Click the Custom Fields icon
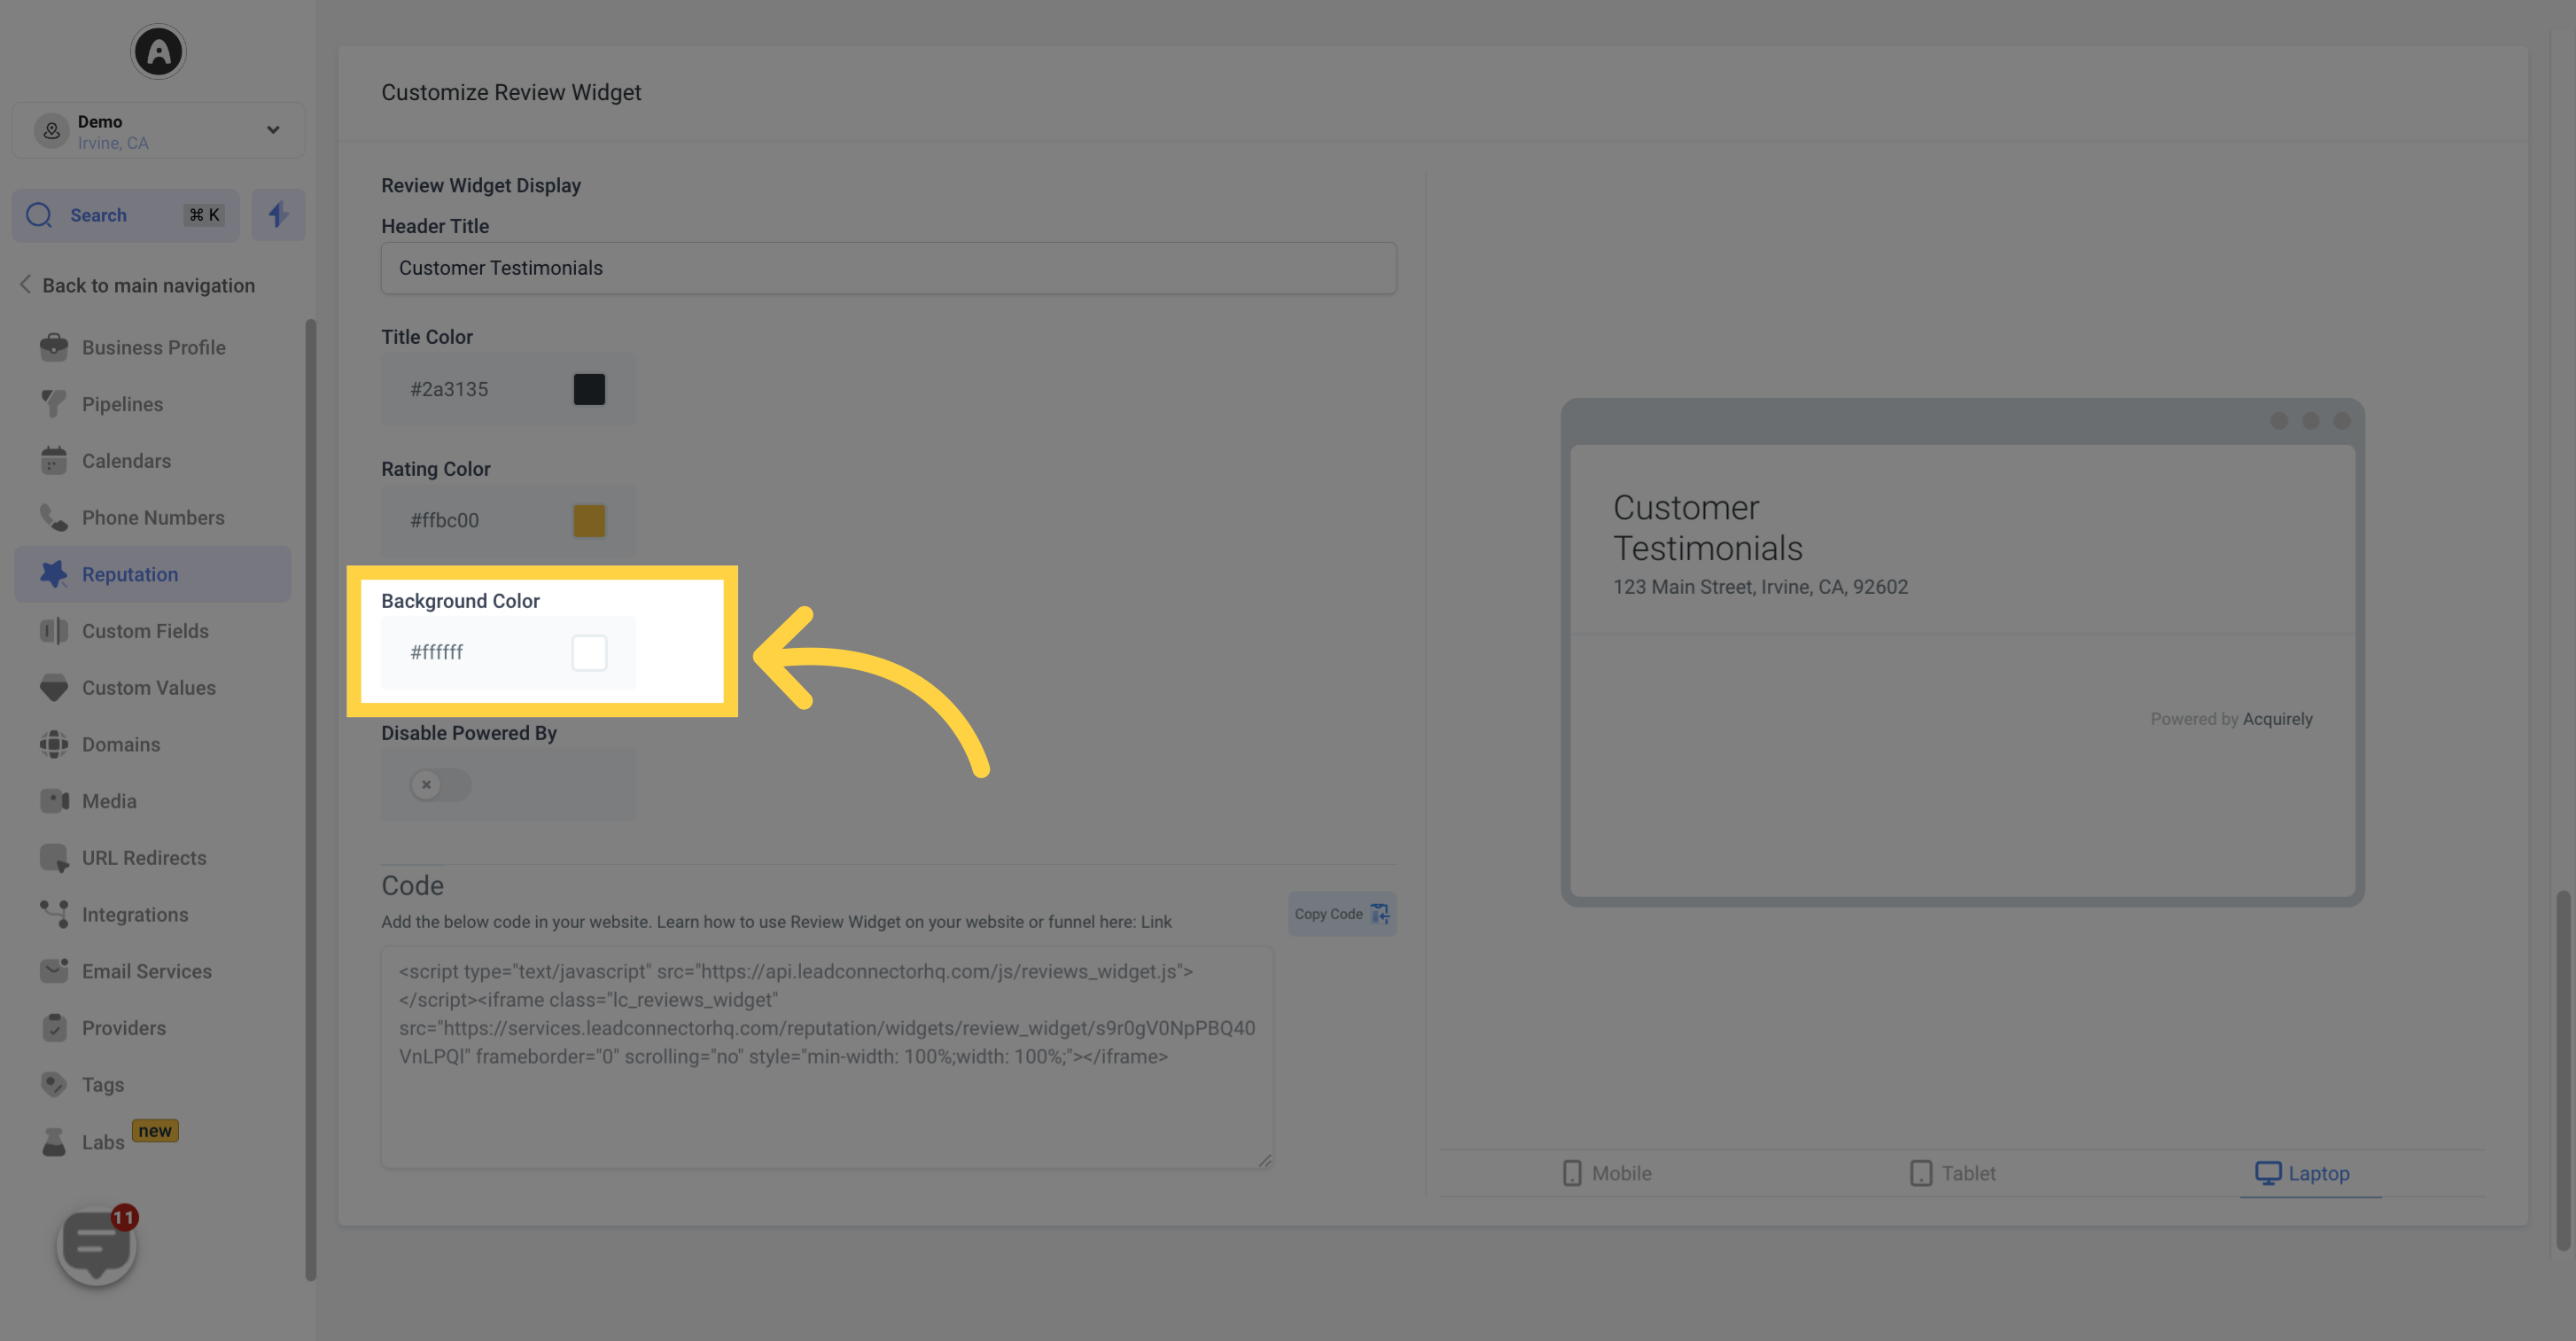The image size is (2576, 1341). (54, 631)
